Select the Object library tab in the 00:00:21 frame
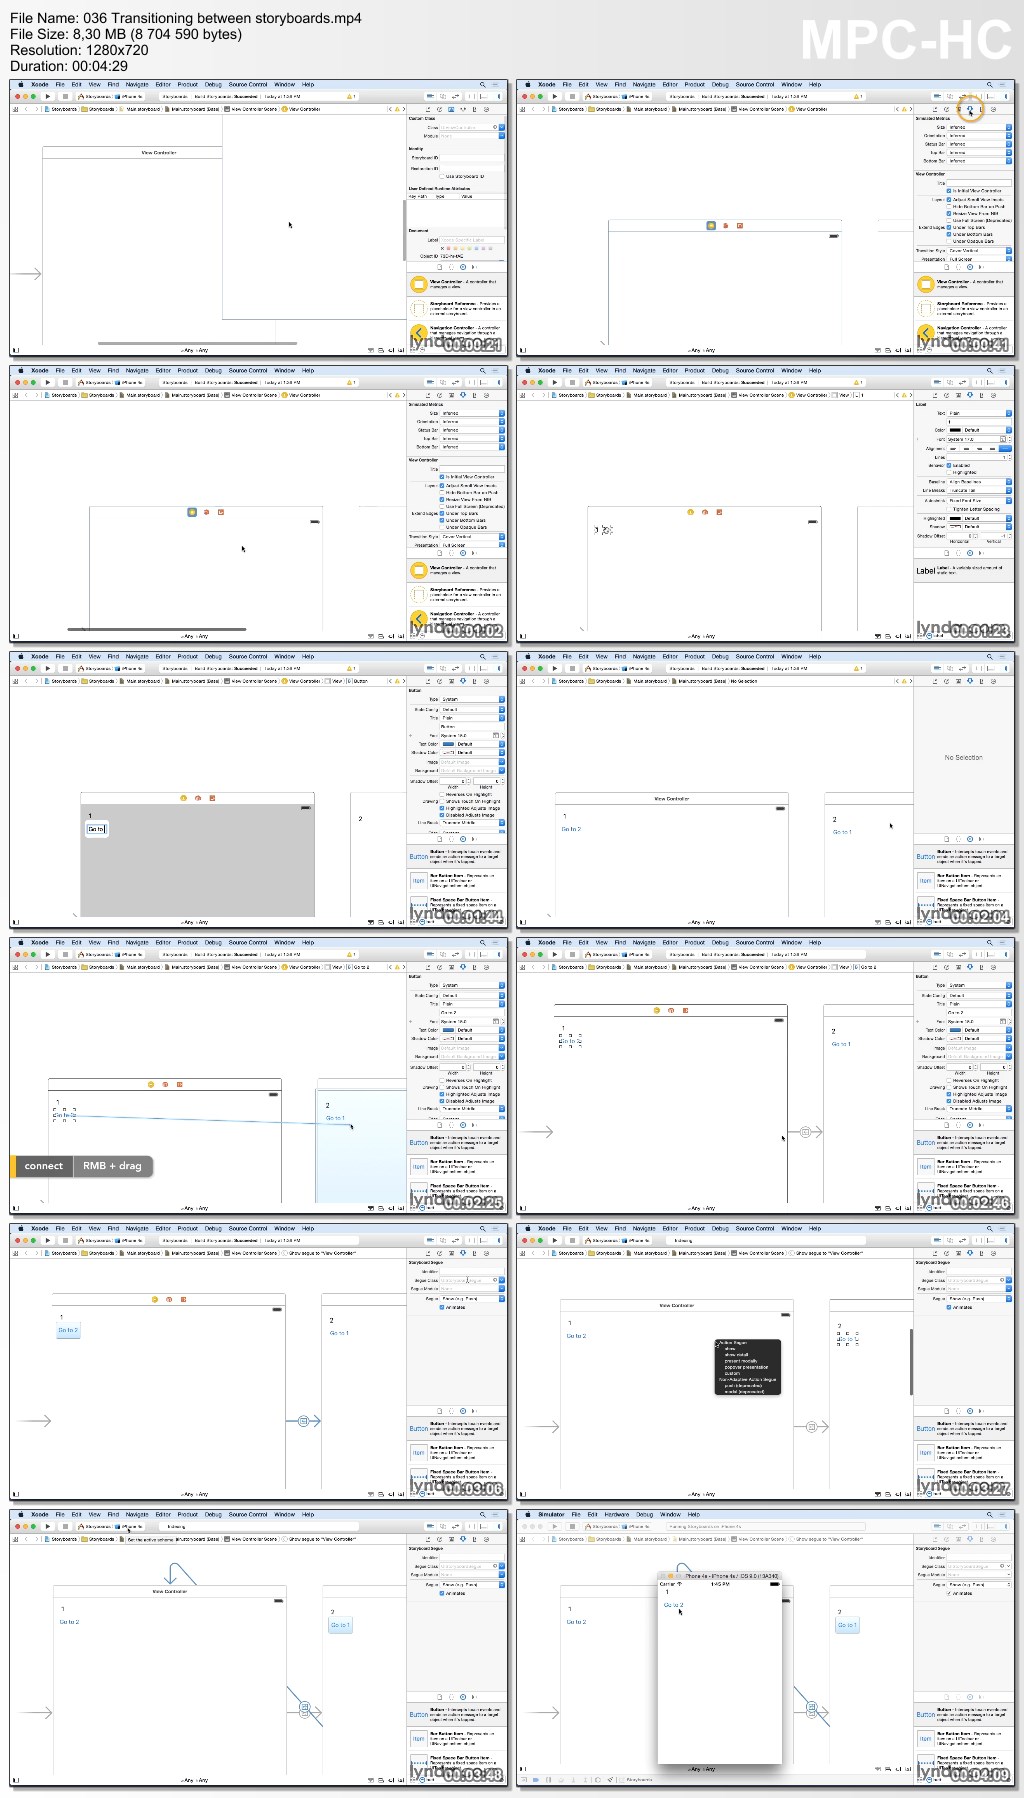The image size is (1024, 1798). coord(463,267)
